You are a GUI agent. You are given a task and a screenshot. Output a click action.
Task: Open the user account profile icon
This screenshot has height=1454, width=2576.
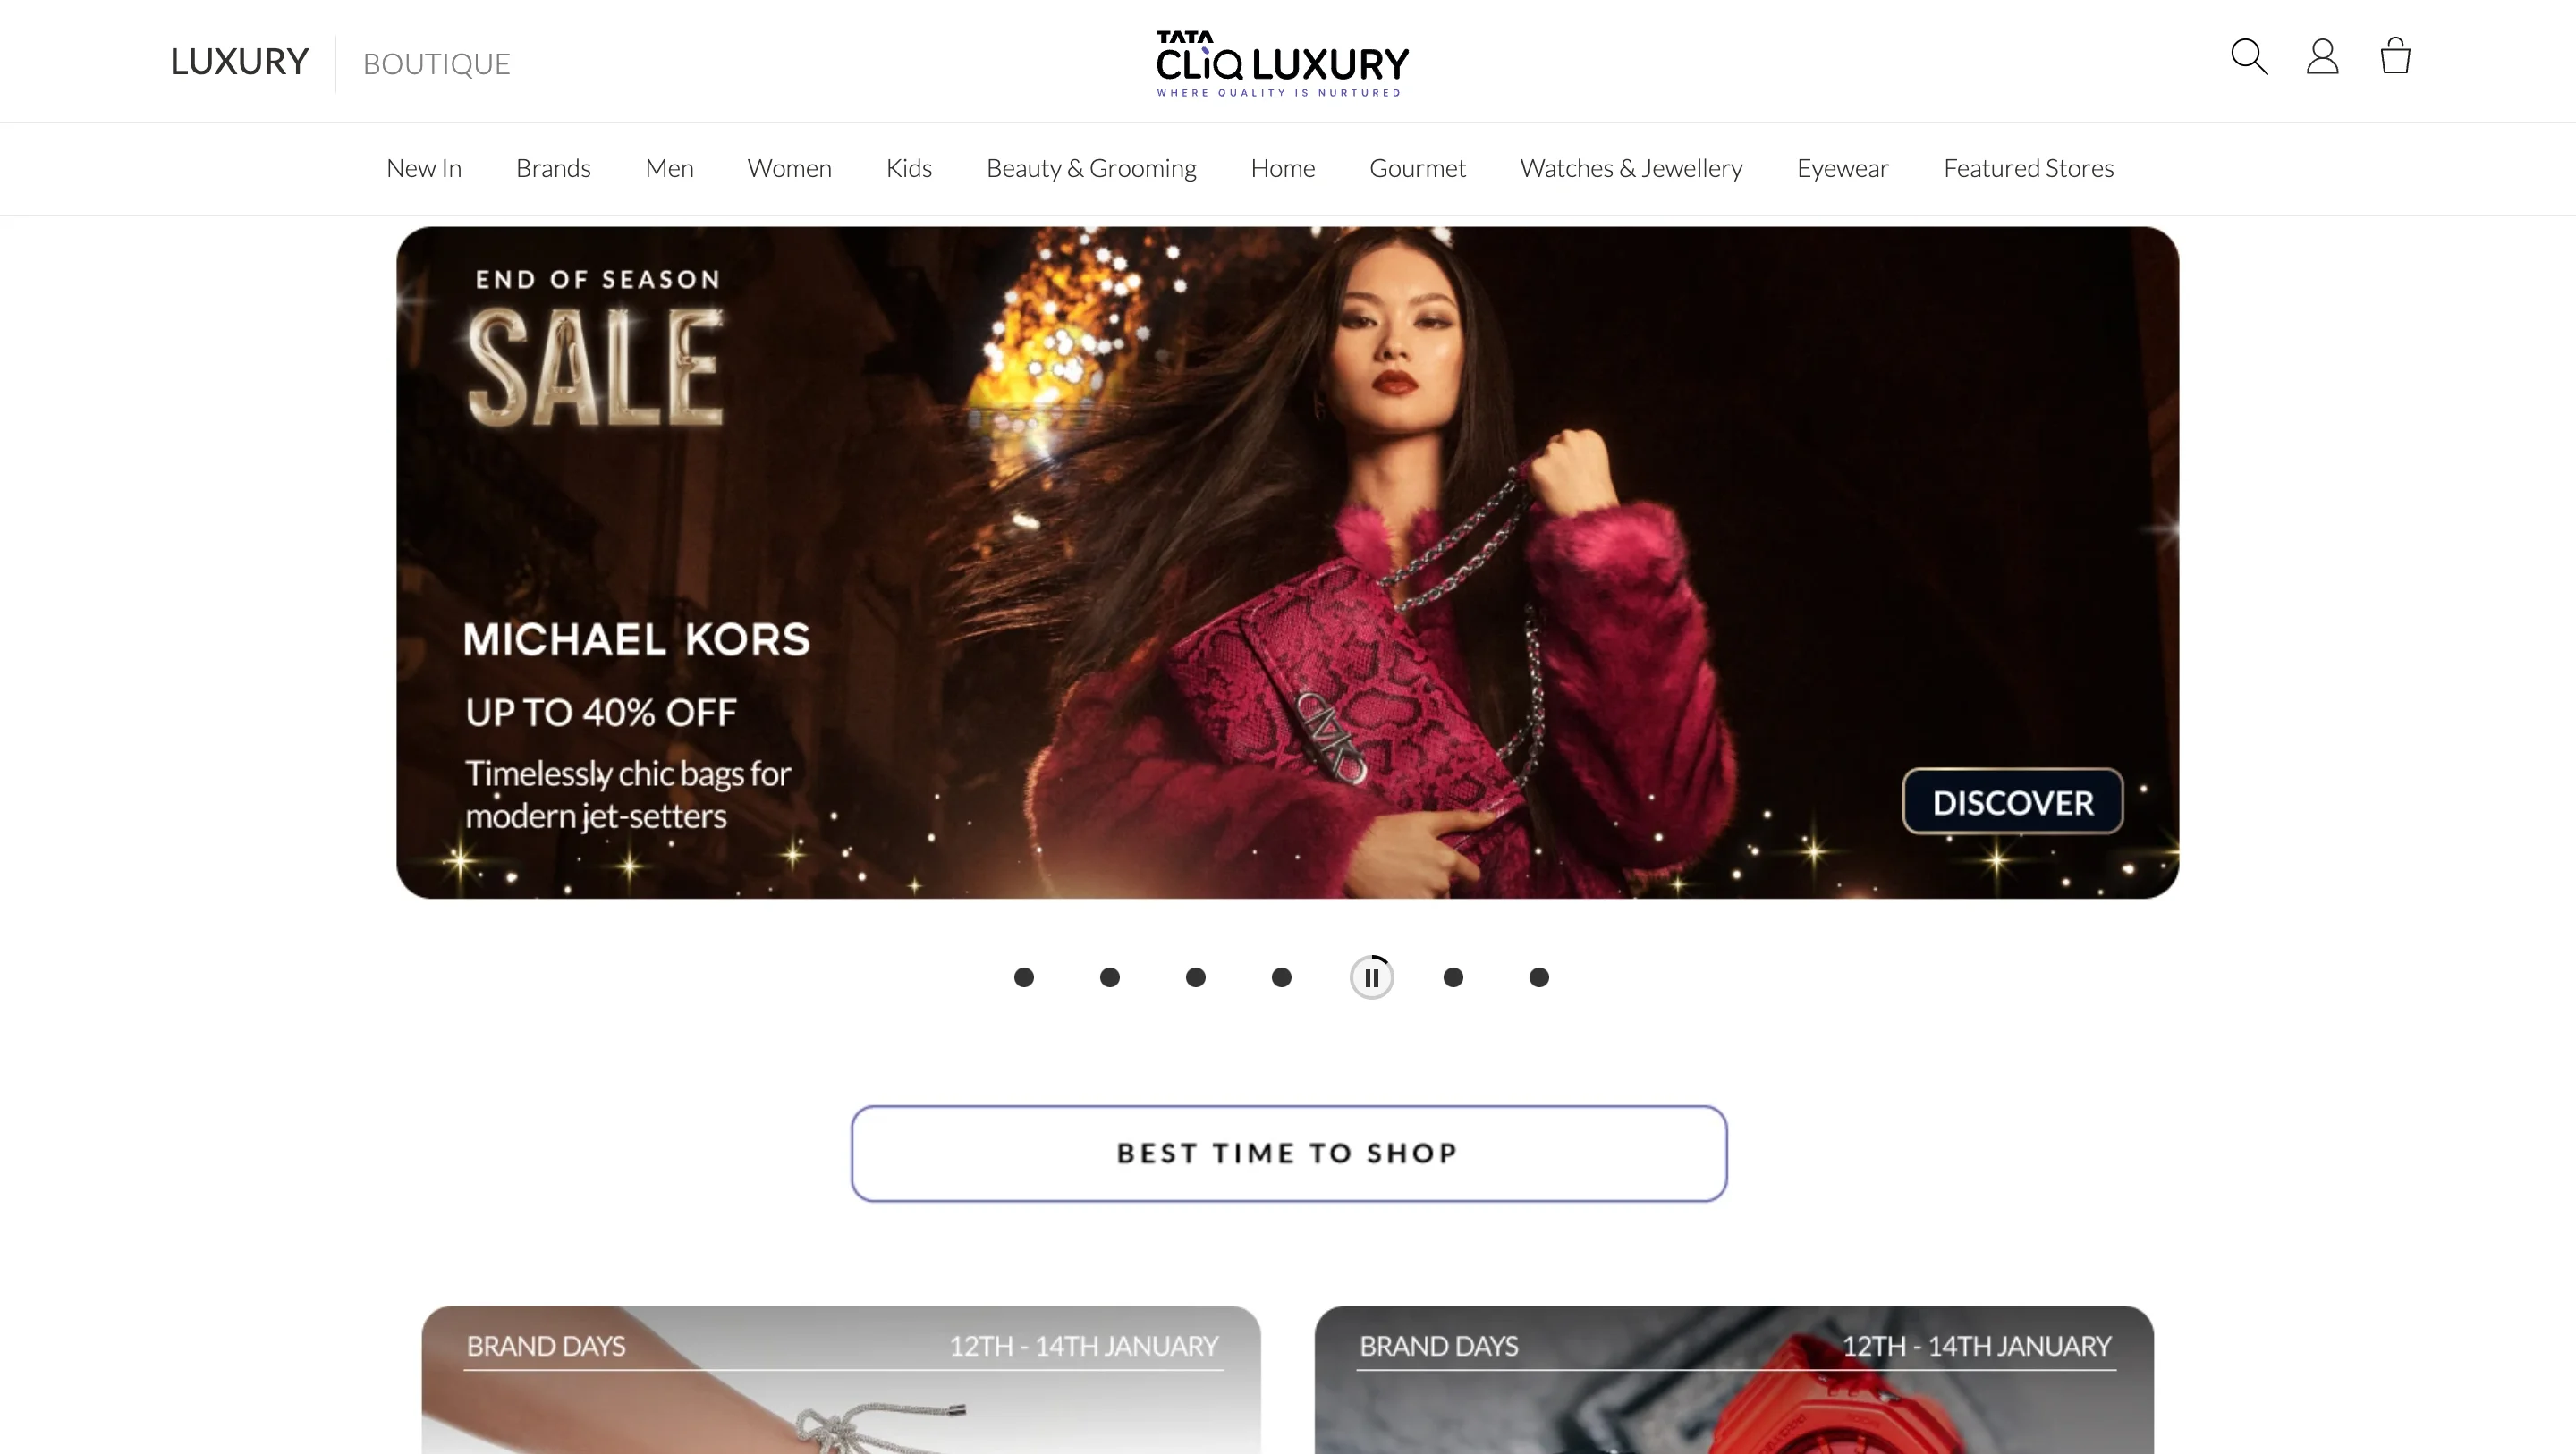(2322, 57)
